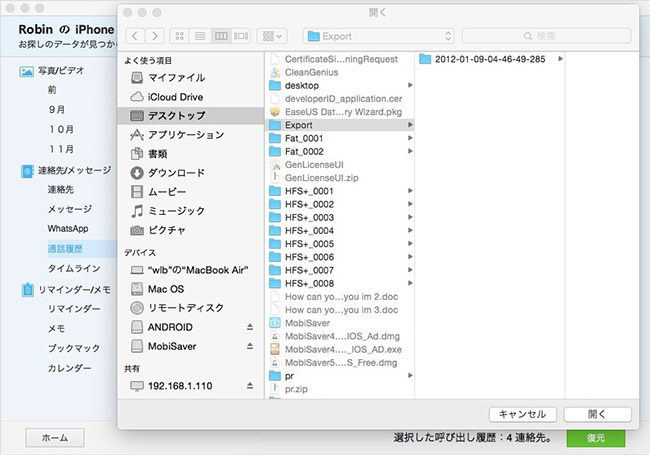650x455 pixels.
Task: Open ダウンロード in the sidebar
Action: [191, 173]
